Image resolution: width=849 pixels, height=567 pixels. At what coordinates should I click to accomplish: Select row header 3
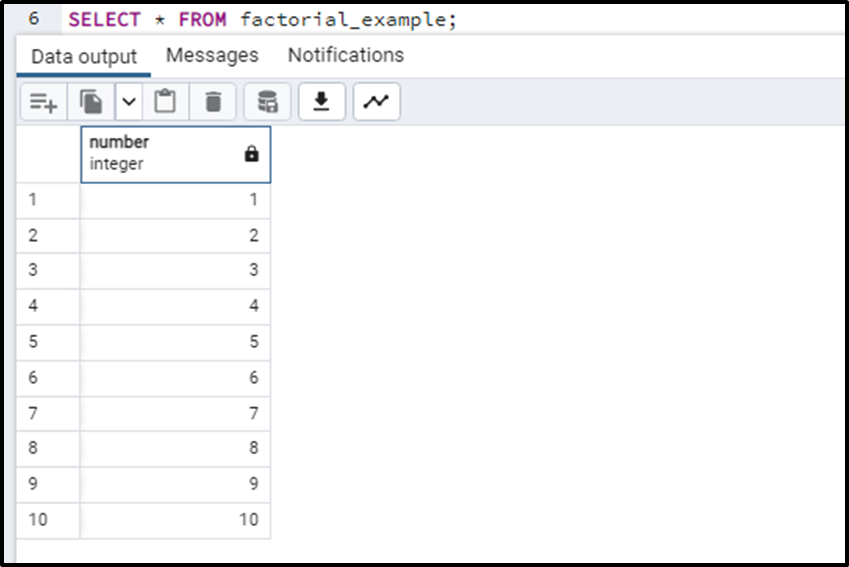pyautogui.click(x=48, y=271)
